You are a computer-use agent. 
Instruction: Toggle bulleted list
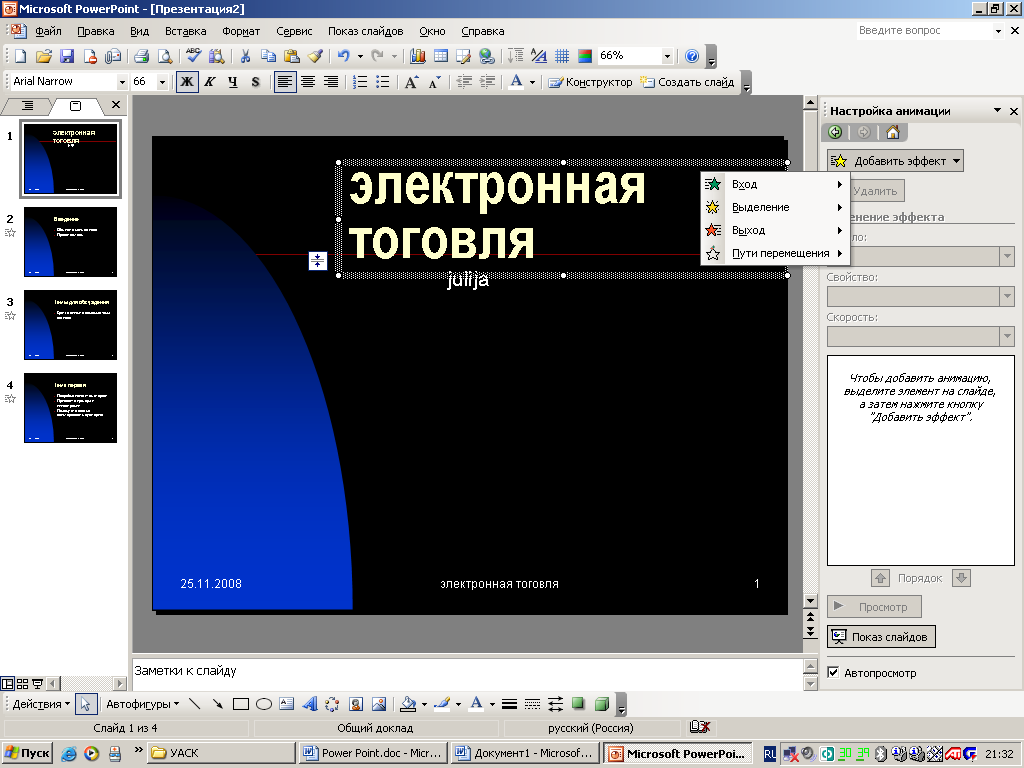(383, 82)
